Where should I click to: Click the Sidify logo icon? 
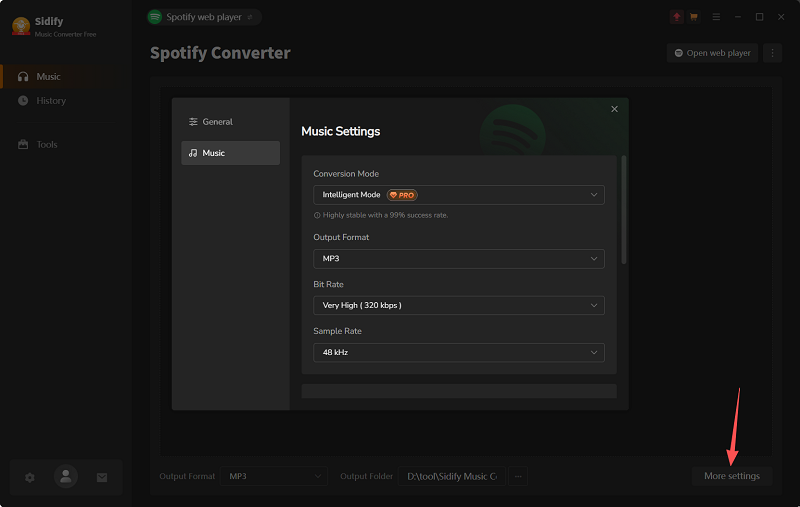(x=21, y=26)
